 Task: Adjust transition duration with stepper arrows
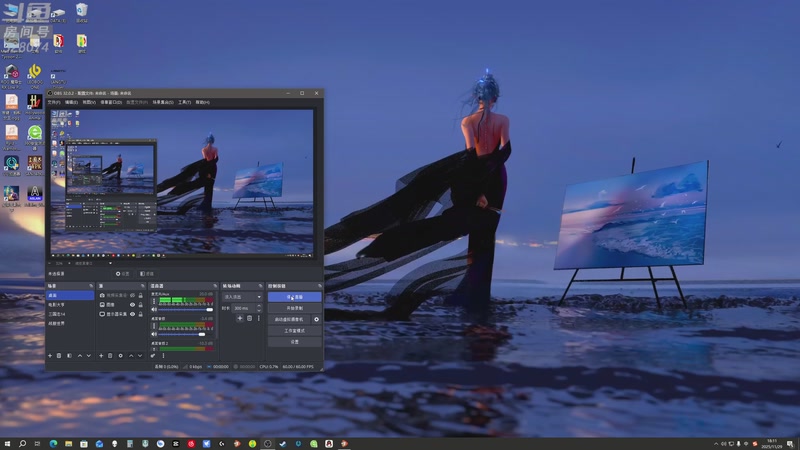[x=259, y=308]
